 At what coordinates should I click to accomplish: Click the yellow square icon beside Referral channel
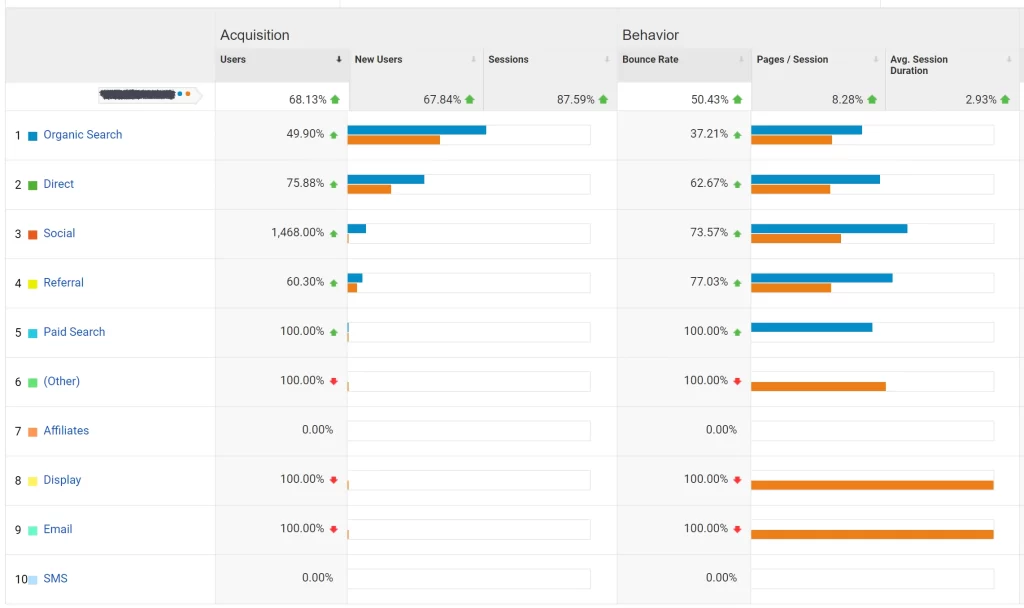tap(33, 282)
